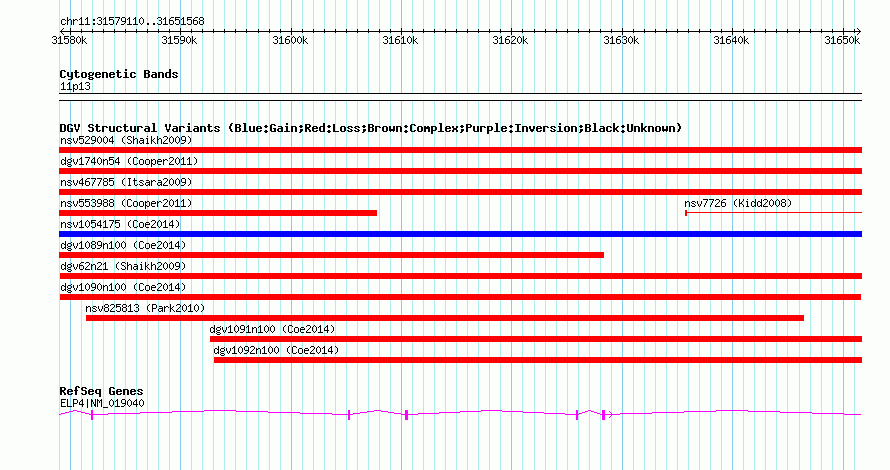Click the ELP4|NM_019040 gene label
Viewport: 890px width, 470px height.
coord(102,404)
